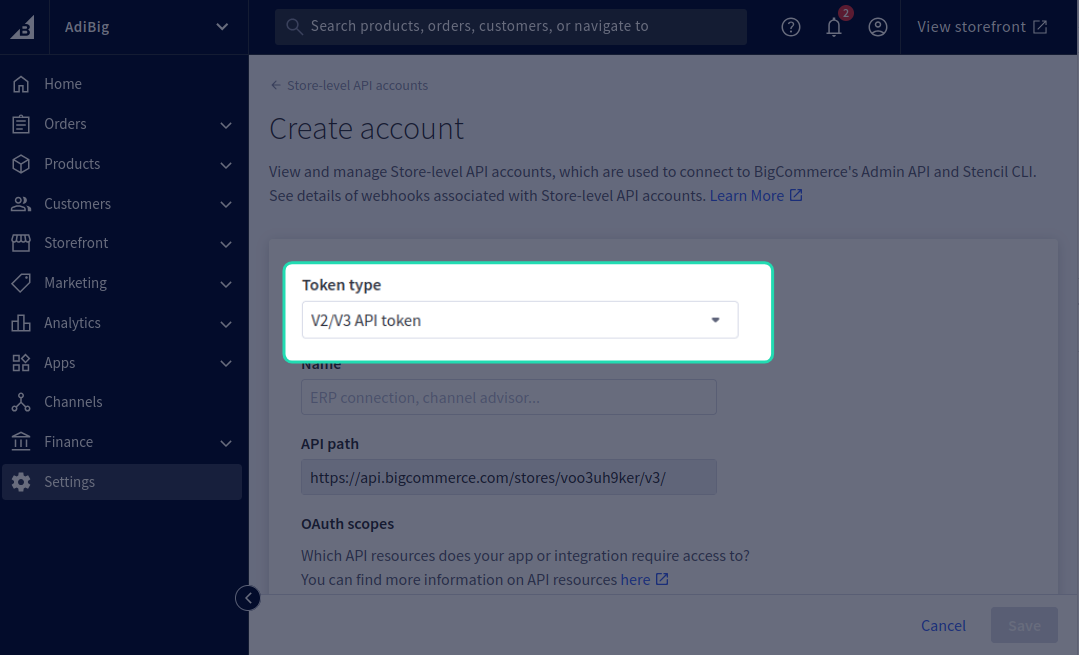Click the global search field

[511, 27]
